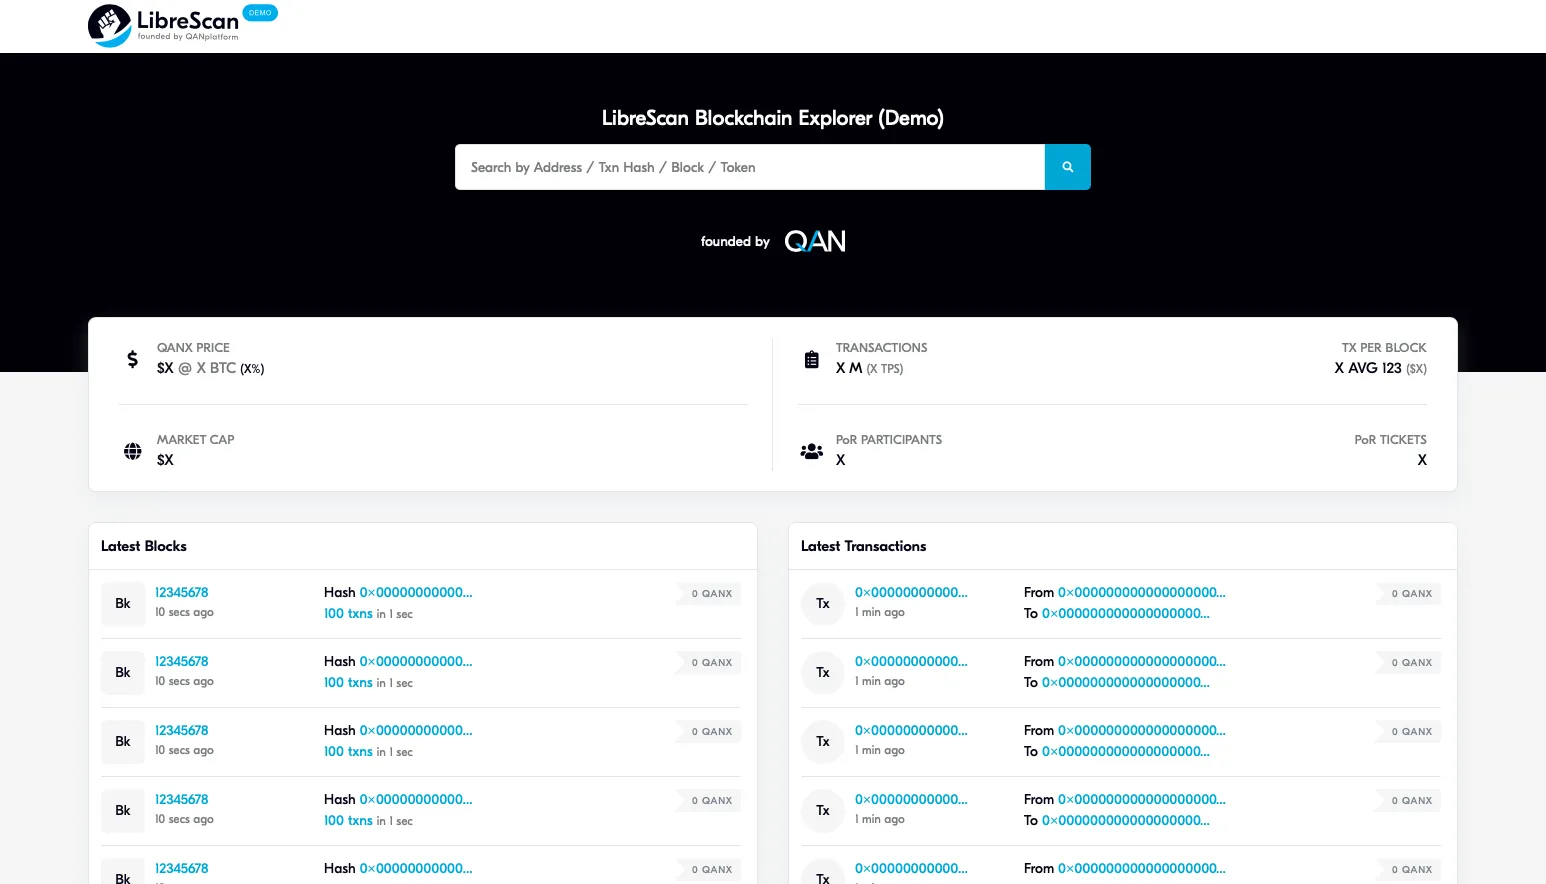
Task: Click the LibreScan logo in header
Action: (164, 26)
